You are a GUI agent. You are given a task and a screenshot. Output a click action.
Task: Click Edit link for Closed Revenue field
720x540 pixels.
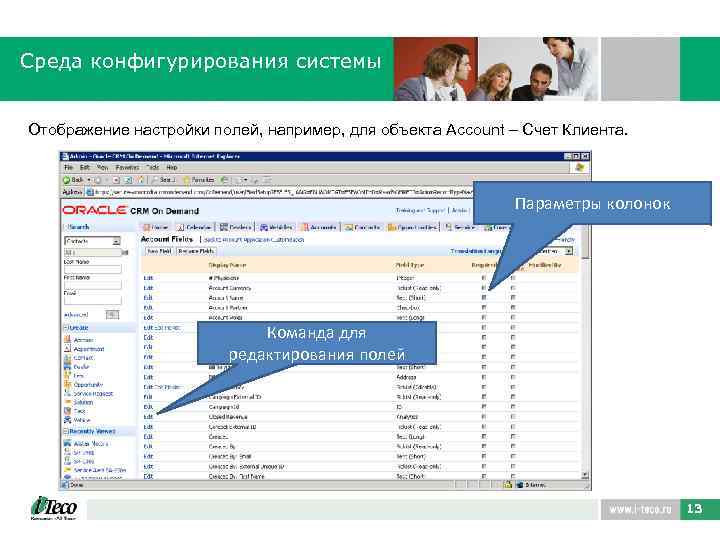(148, 417)
